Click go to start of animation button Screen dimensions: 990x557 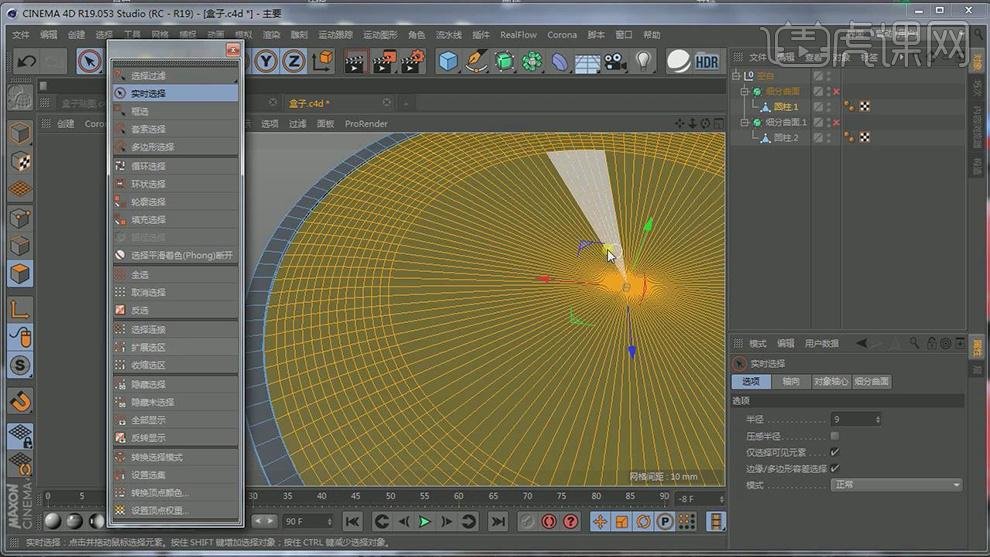pyautogui.click(x=352, y=522)
